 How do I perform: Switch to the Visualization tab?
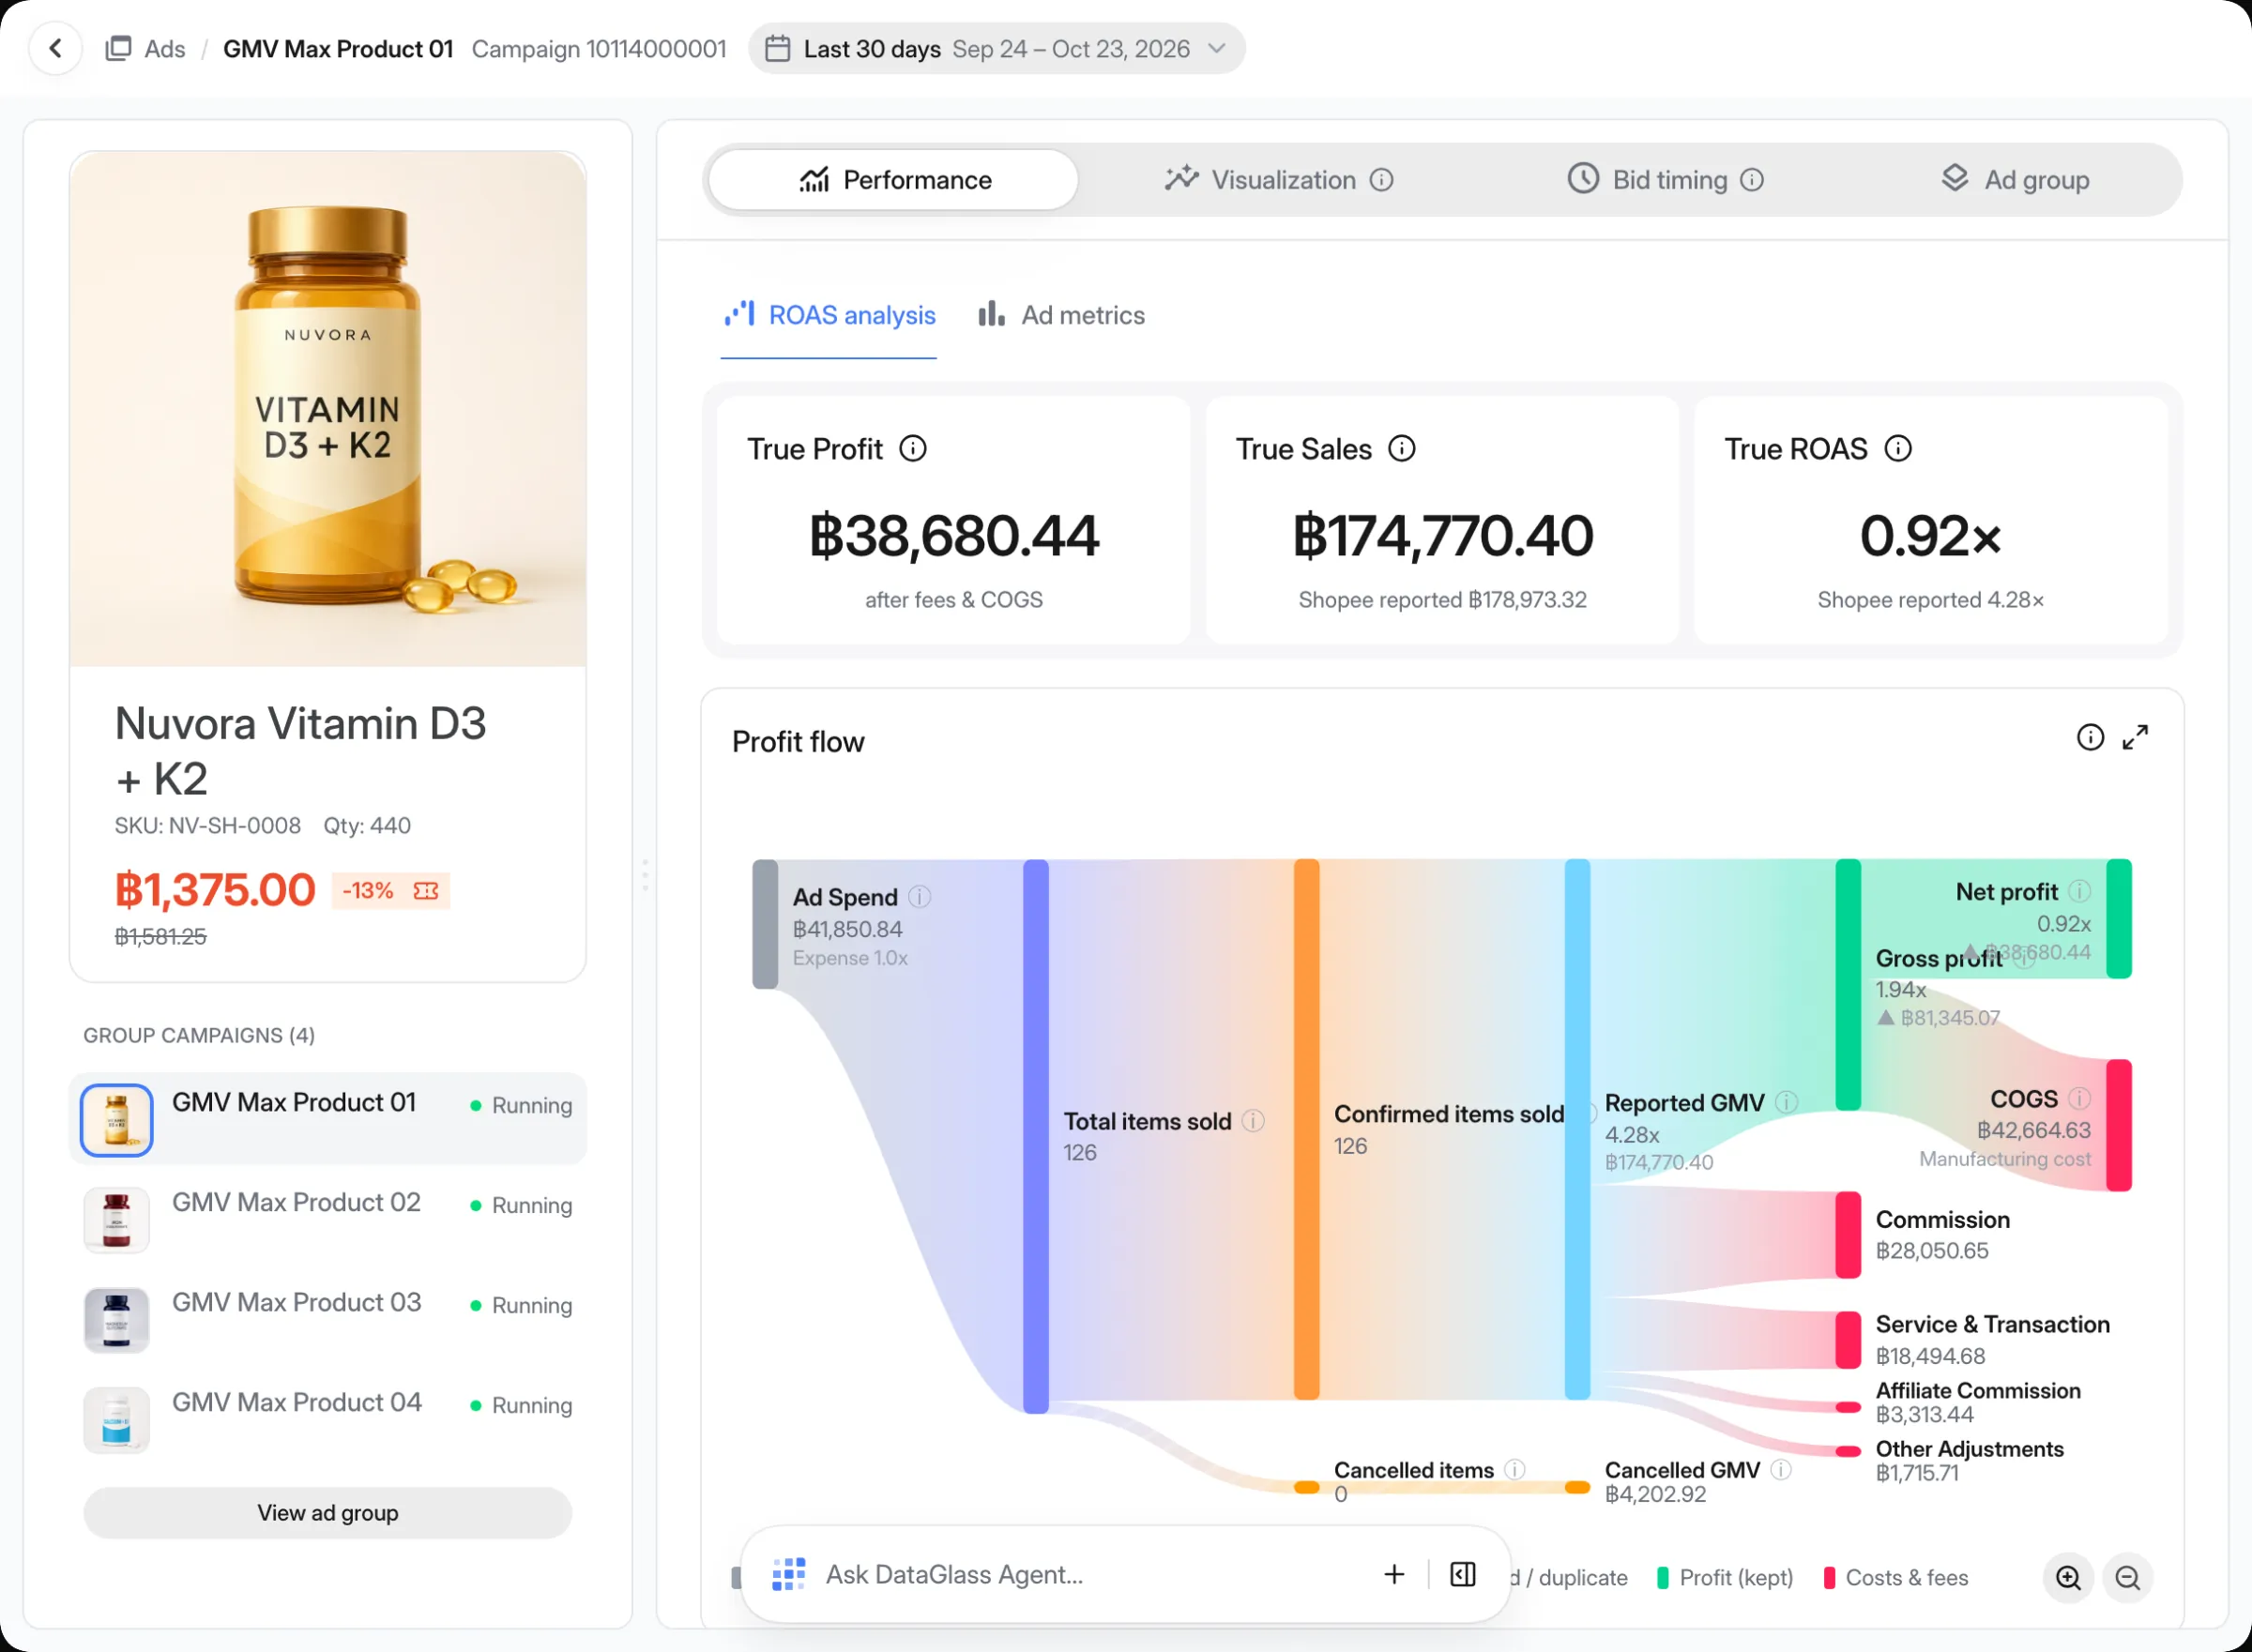pyautogui.click(x=1279, y=180)
